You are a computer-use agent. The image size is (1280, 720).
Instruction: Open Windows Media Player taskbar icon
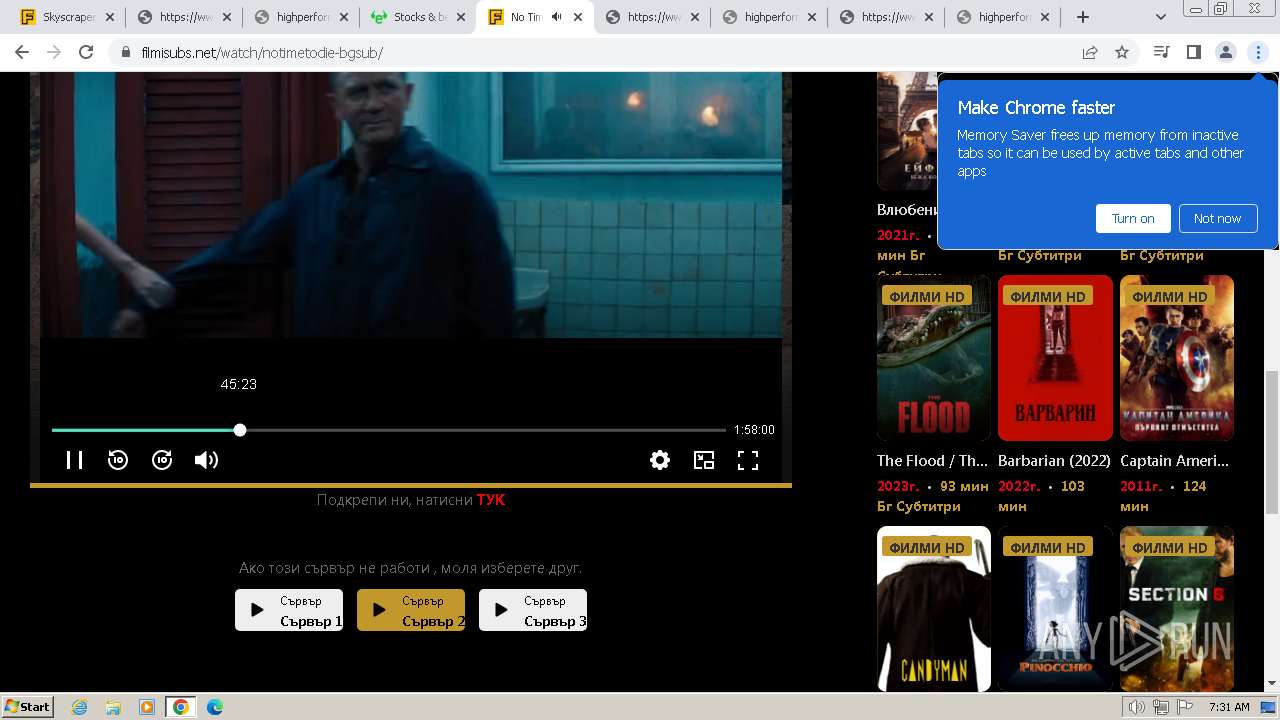tap(147, 707)
